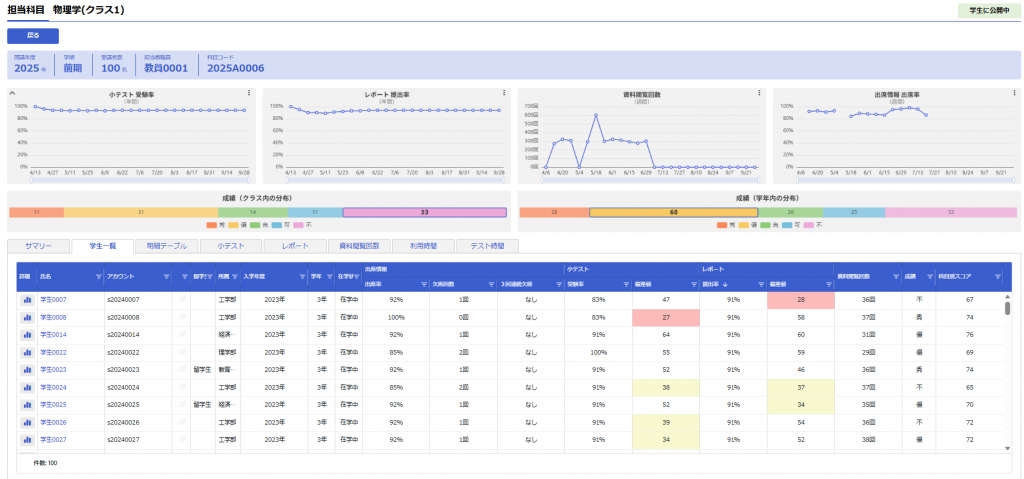
Task: Open kebab menu on 小テスト 受験率 chart
Action: 248,93
